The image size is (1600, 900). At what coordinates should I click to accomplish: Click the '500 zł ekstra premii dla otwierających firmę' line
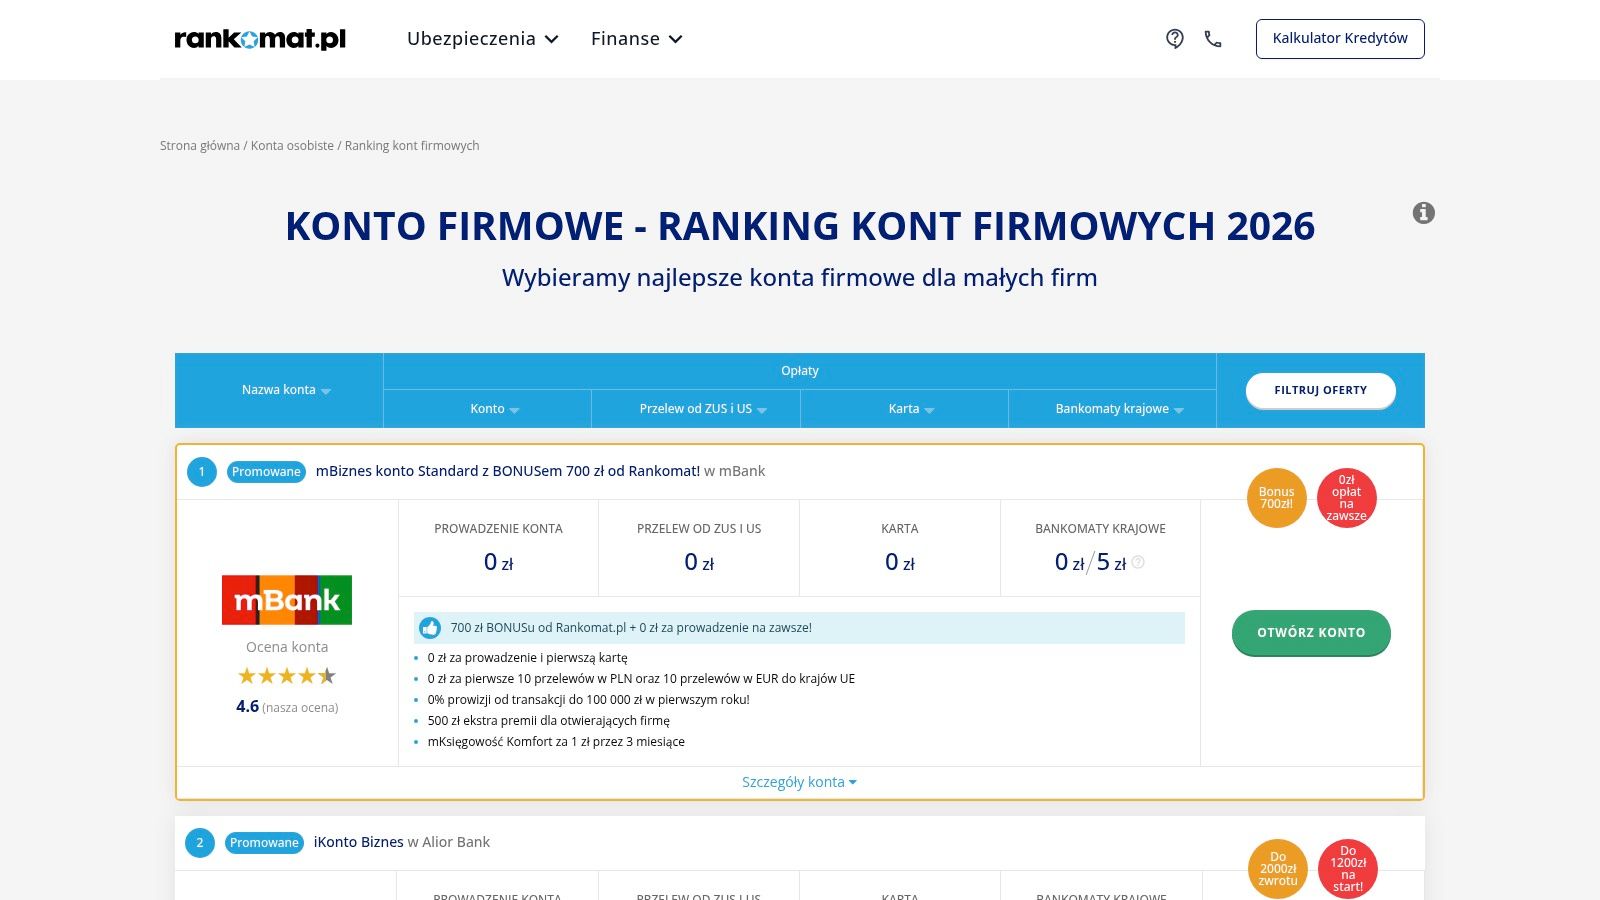point(549,721)
